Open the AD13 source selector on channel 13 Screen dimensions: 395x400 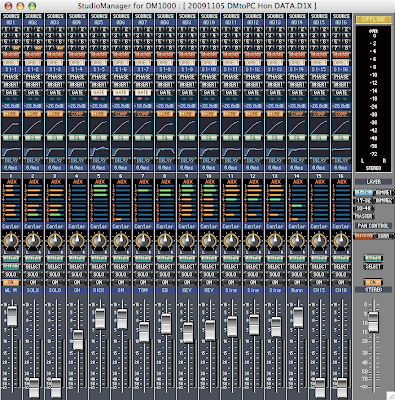275,22
